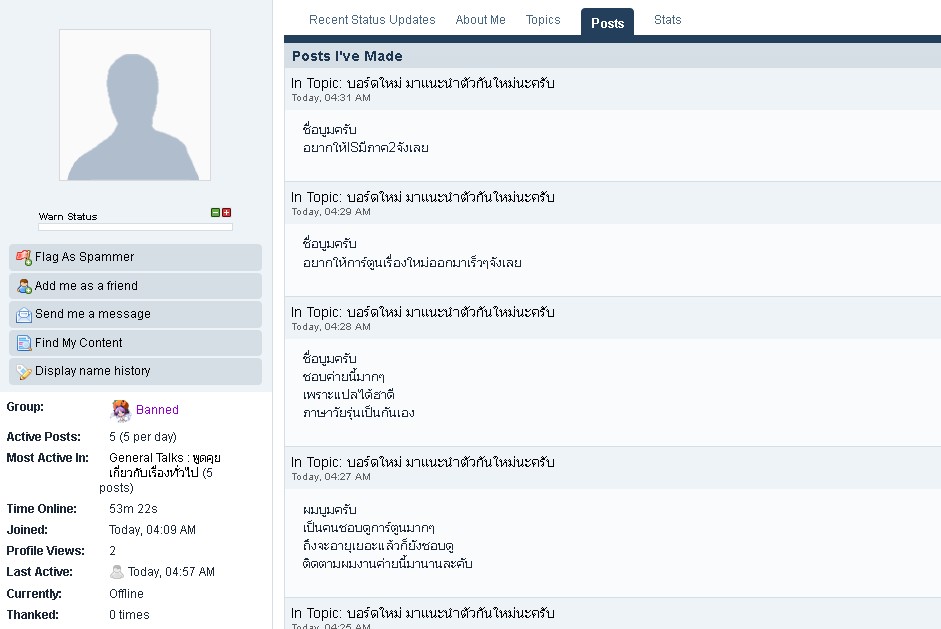The width and height of the screenshot is (941, 629).
Task: Click the Send me a message envelope icon
Action: tap(24, 314)
